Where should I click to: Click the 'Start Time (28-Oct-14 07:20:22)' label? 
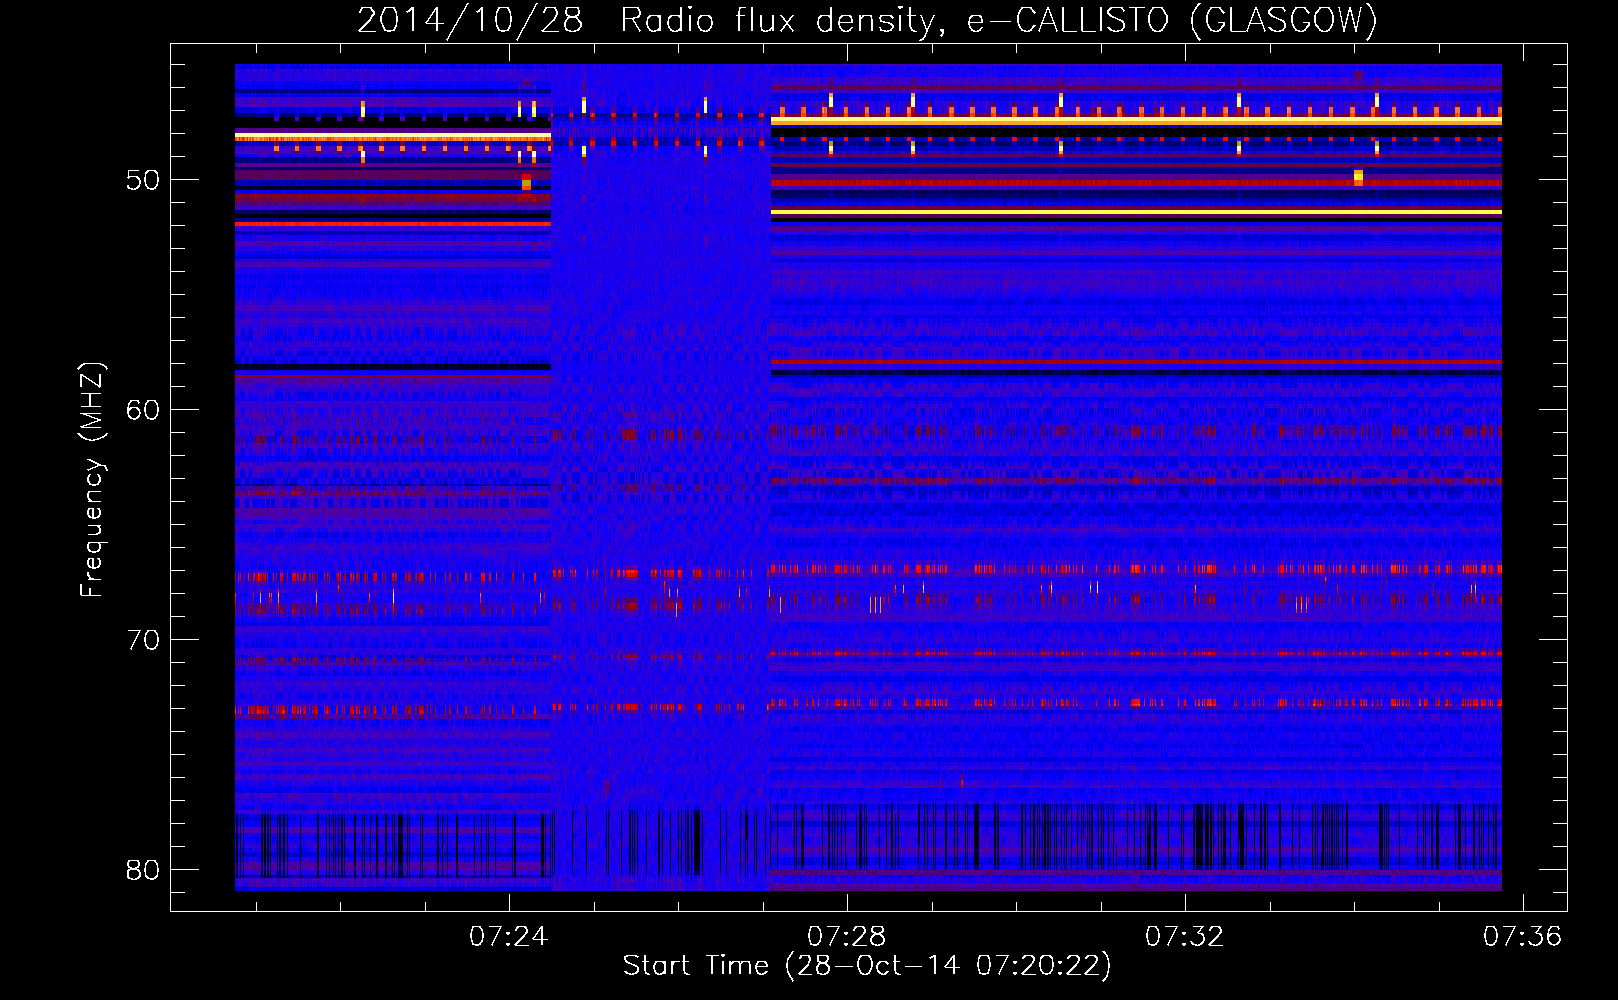point(867,966)
